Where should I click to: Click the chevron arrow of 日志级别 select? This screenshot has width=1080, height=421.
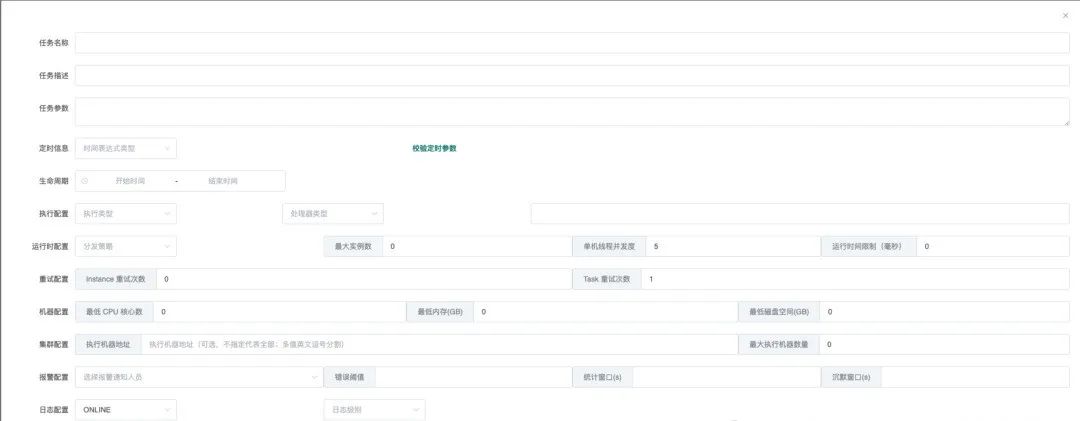(x=415, y=409)
